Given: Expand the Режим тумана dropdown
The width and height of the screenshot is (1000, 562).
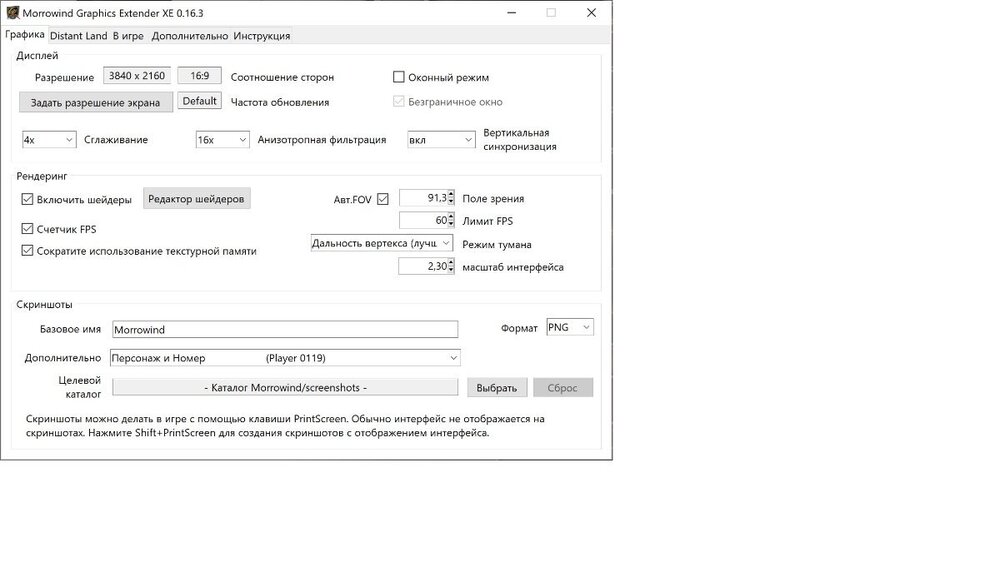Looking at the screenshot, I should (382, 243).
